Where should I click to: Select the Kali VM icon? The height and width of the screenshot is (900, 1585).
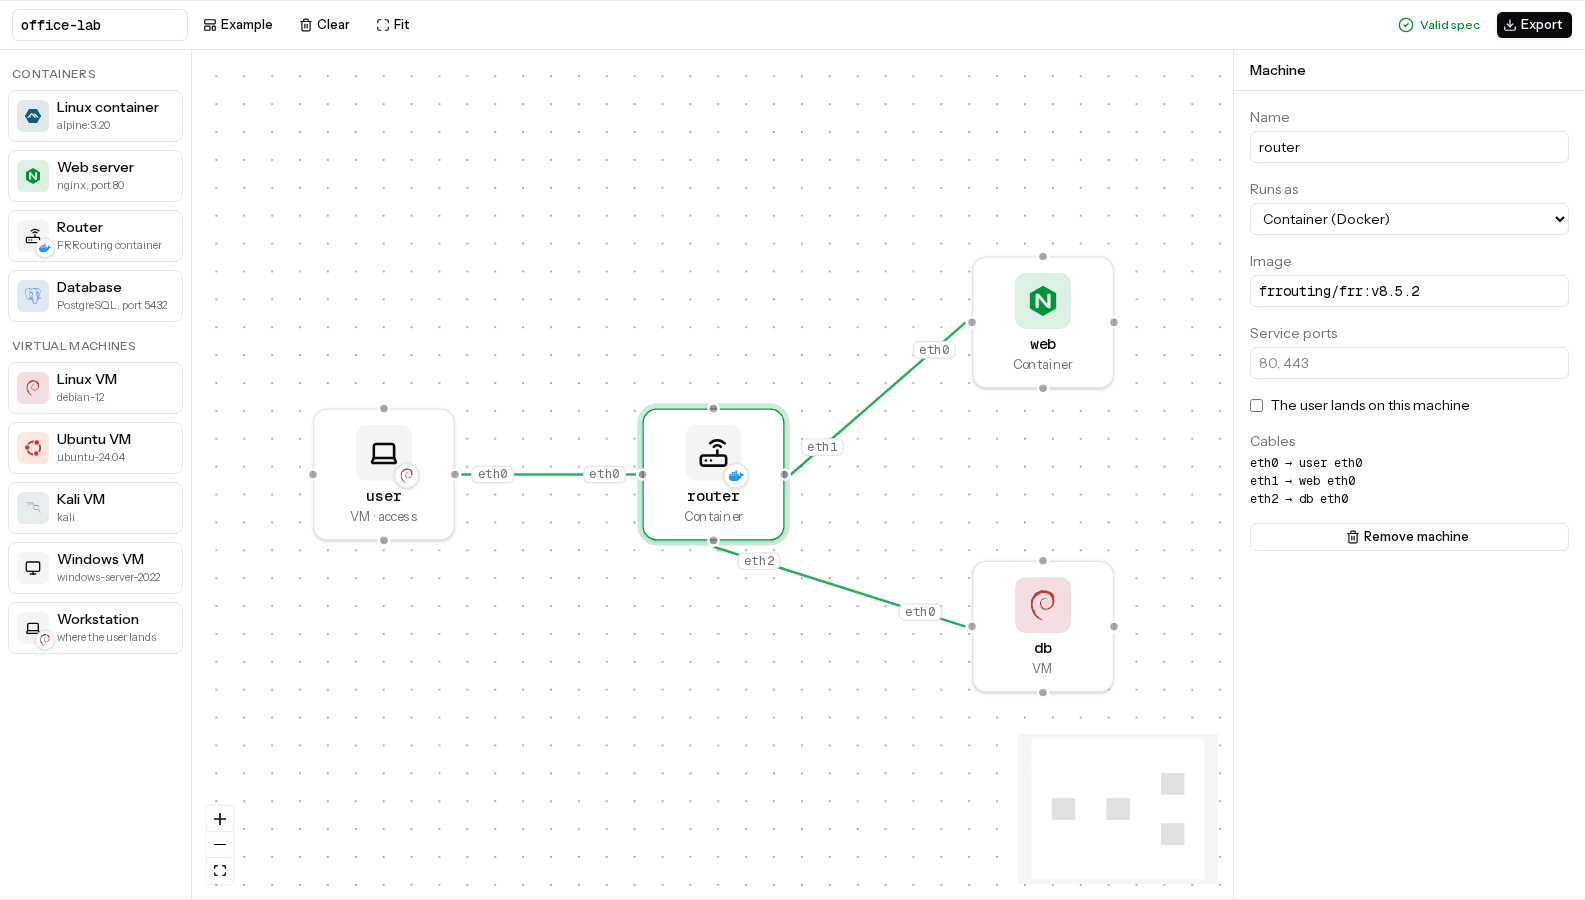coord(33,508)
